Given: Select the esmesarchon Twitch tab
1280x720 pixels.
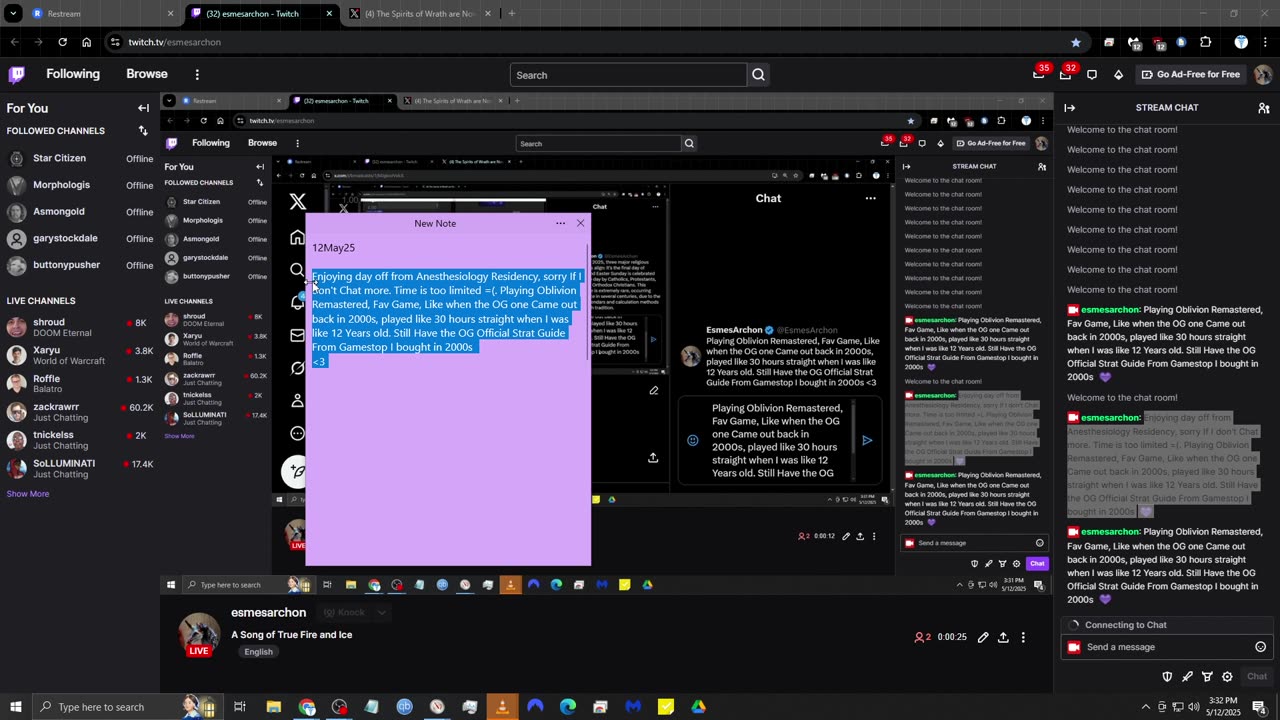Looking at the screenshot, I should [260, 14].
